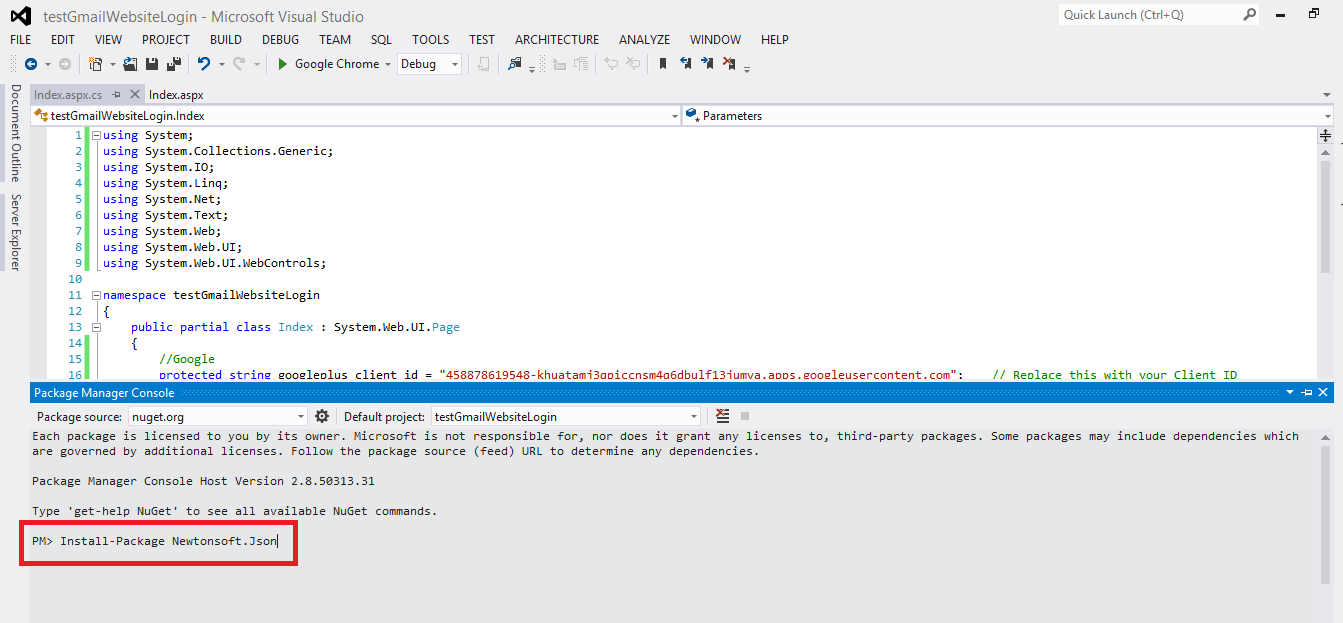1343x623 pixels.
Task: Open the HELP menu
Action: (775, 40)
